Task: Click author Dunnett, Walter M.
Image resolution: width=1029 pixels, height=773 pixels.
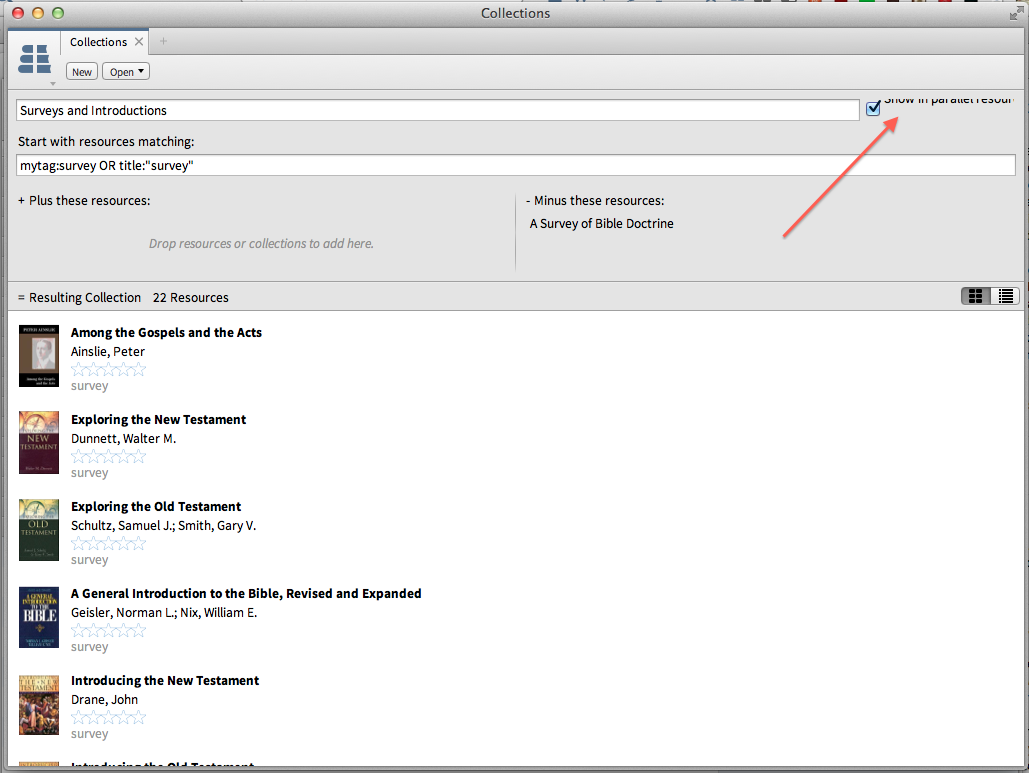Action: click(123, 438)
